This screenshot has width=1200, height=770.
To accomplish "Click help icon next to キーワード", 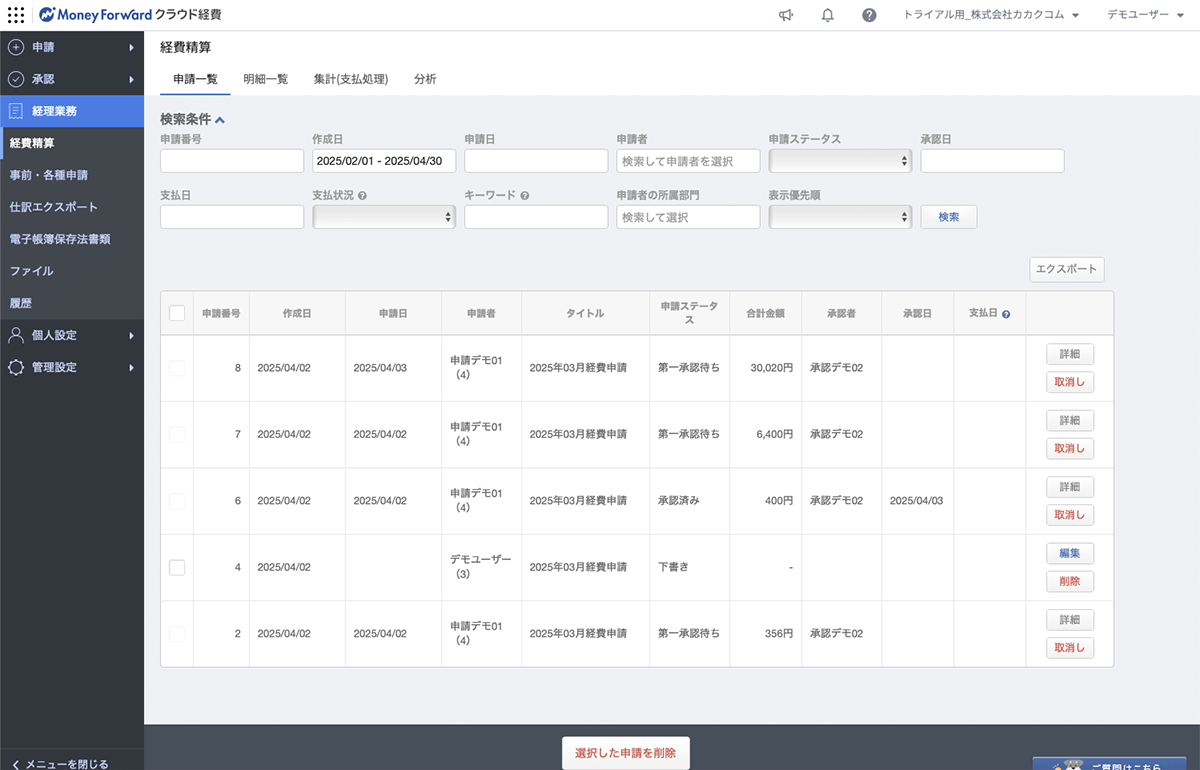I will (525, 196).
